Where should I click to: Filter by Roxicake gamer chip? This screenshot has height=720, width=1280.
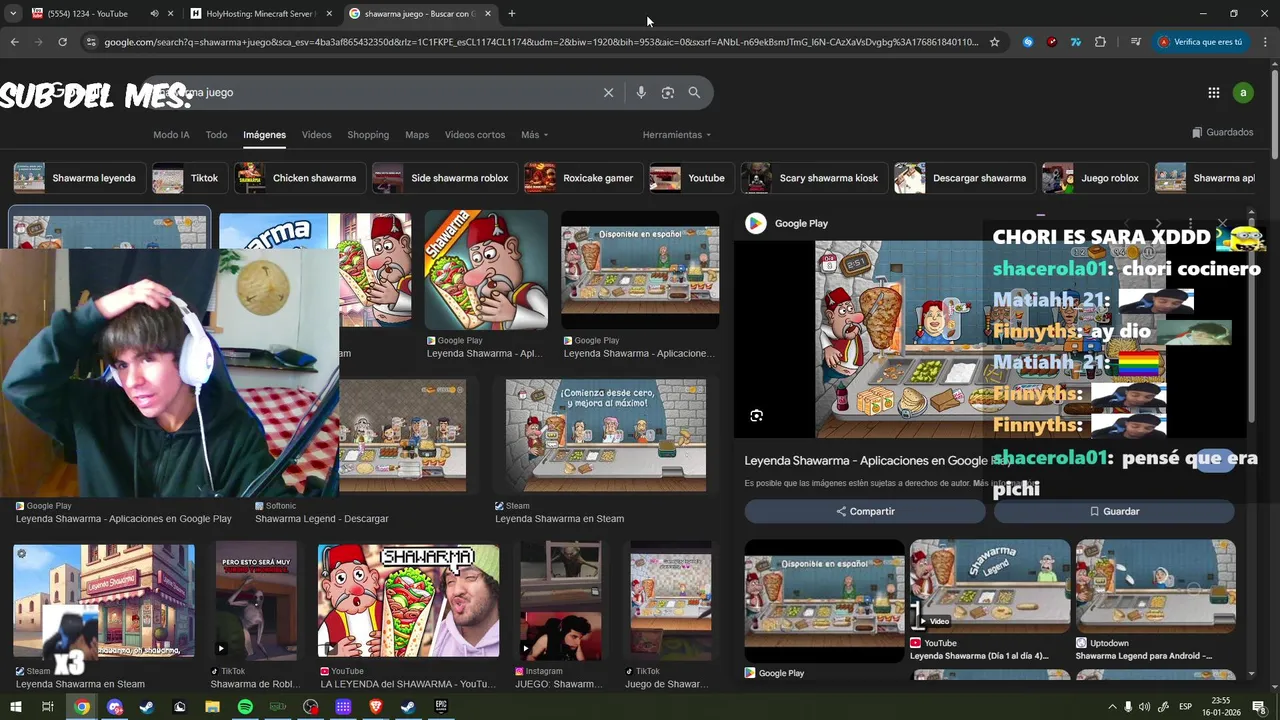pyautogui.click(x=584, y=178)
